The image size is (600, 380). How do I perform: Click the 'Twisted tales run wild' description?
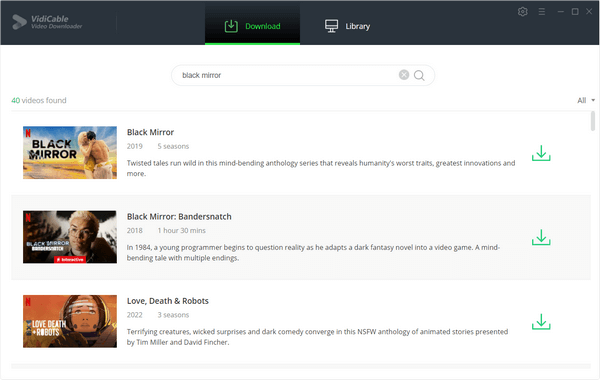(x=321, y=168)
